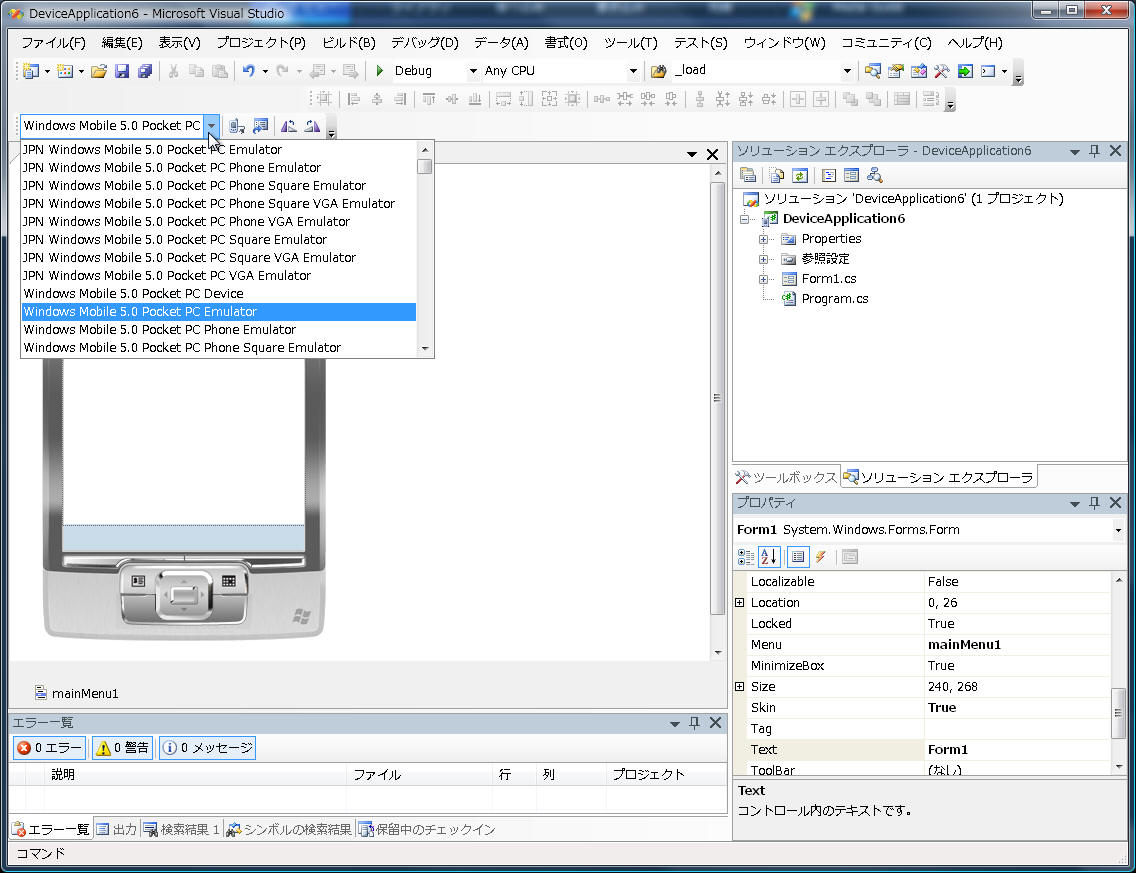This screenshot has width=1136, height=873.
Task: Open the ファイル(F) menu
Action: point(53,43)
